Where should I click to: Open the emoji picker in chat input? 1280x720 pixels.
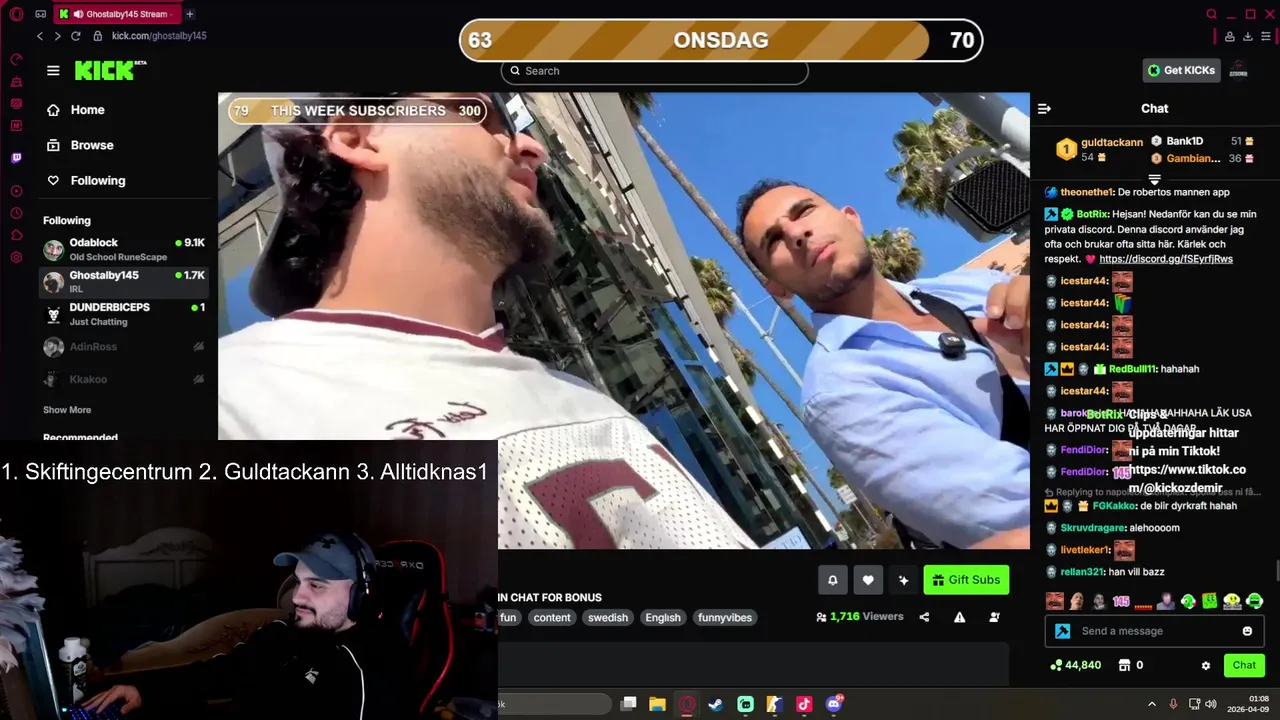tap(1247, 631)
